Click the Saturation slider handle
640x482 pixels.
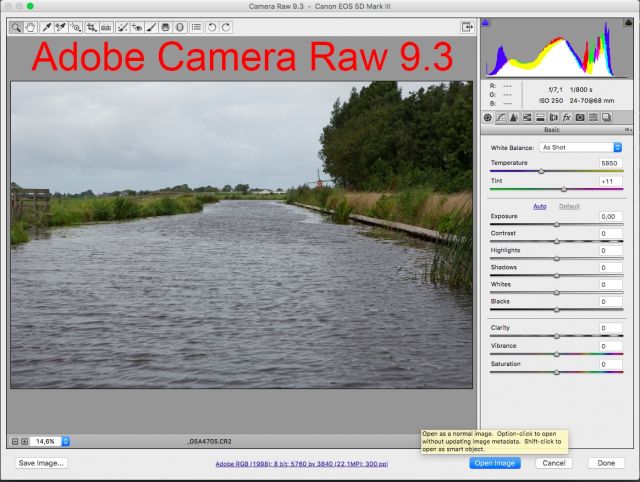pyautogui.click(x=557, y=373)
